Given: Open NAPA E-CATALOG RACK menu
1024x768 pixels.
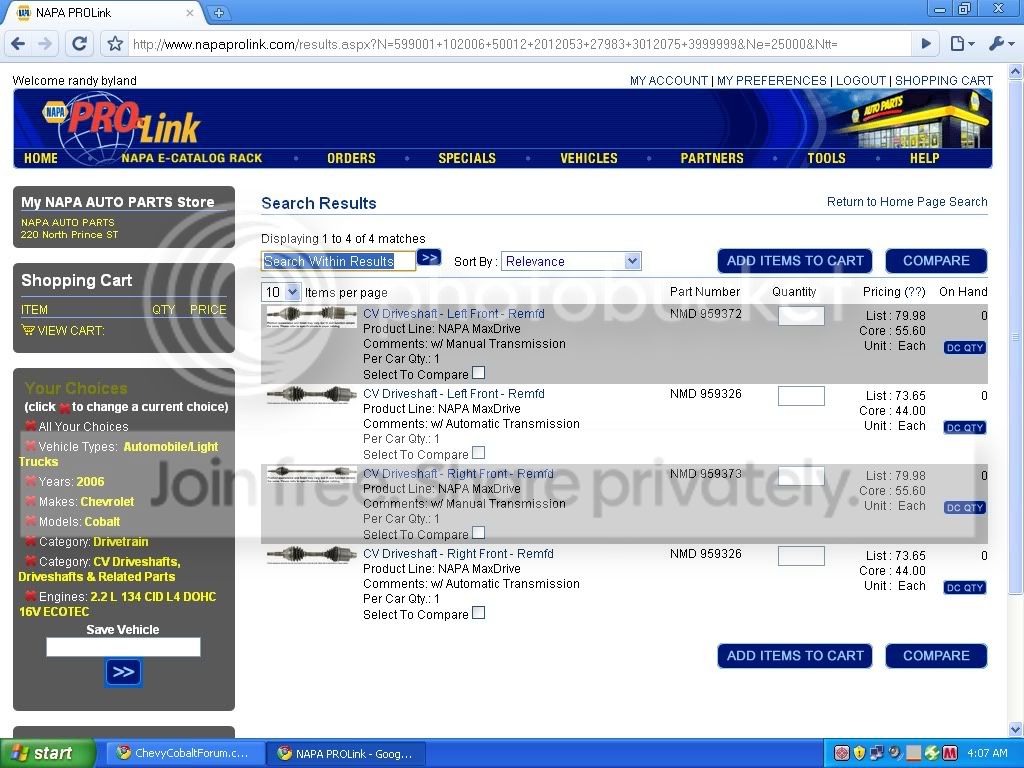Looking at the screenshot, I should (191, 158).
